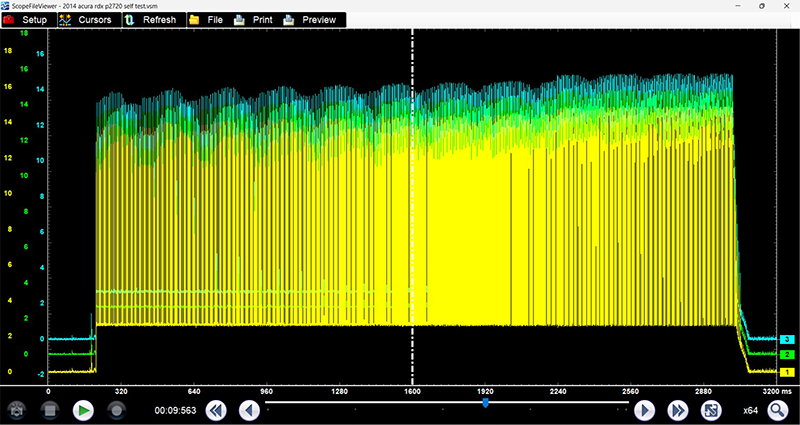The height and width of the screenshot is (425, 800).
Task: Step back one frame with left arrow
Action: 249,410
